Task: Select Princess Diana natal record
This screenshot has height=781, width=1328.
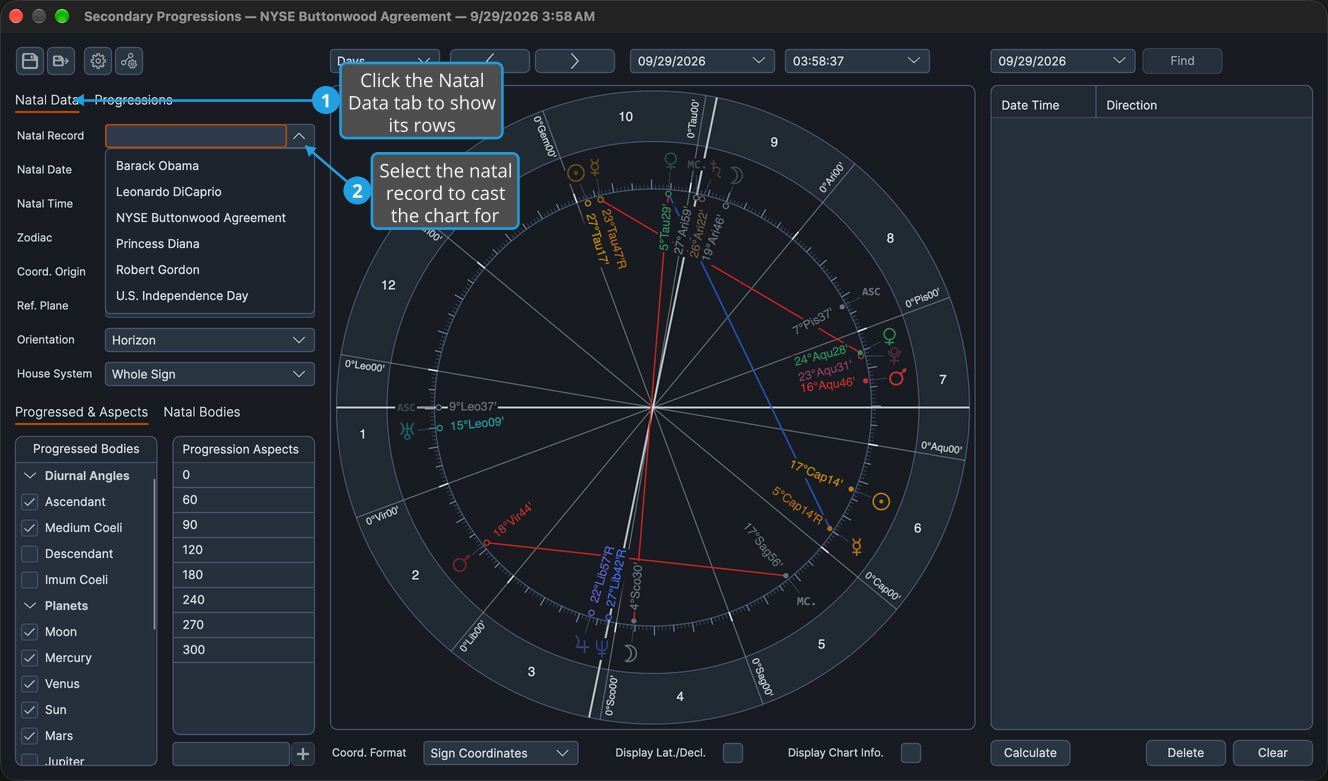Action: coord(210,244)
